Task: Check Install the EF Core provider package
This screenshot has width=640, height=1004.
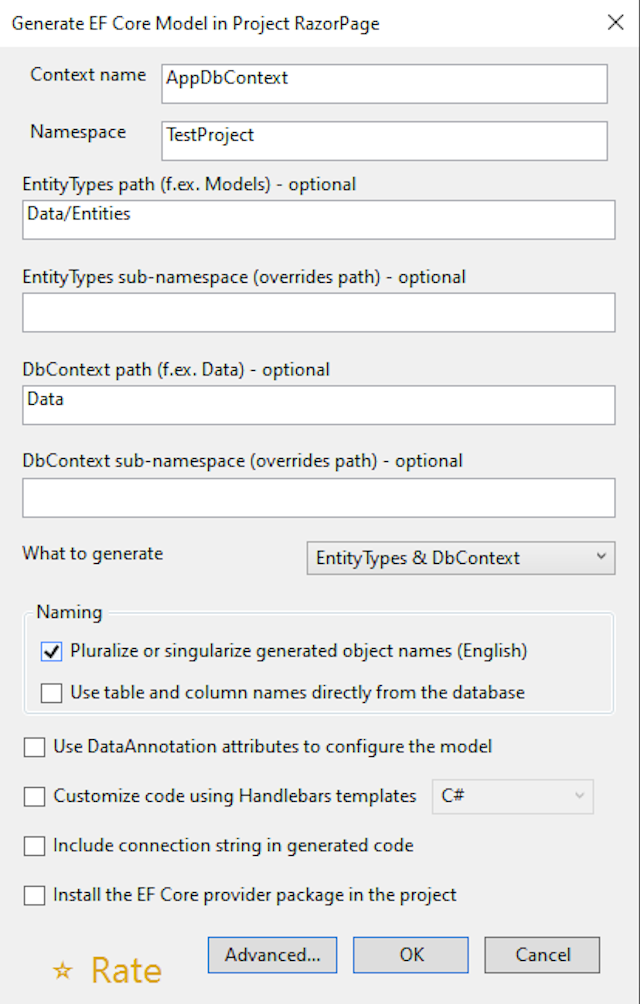Action: click(x=35, y=895)
